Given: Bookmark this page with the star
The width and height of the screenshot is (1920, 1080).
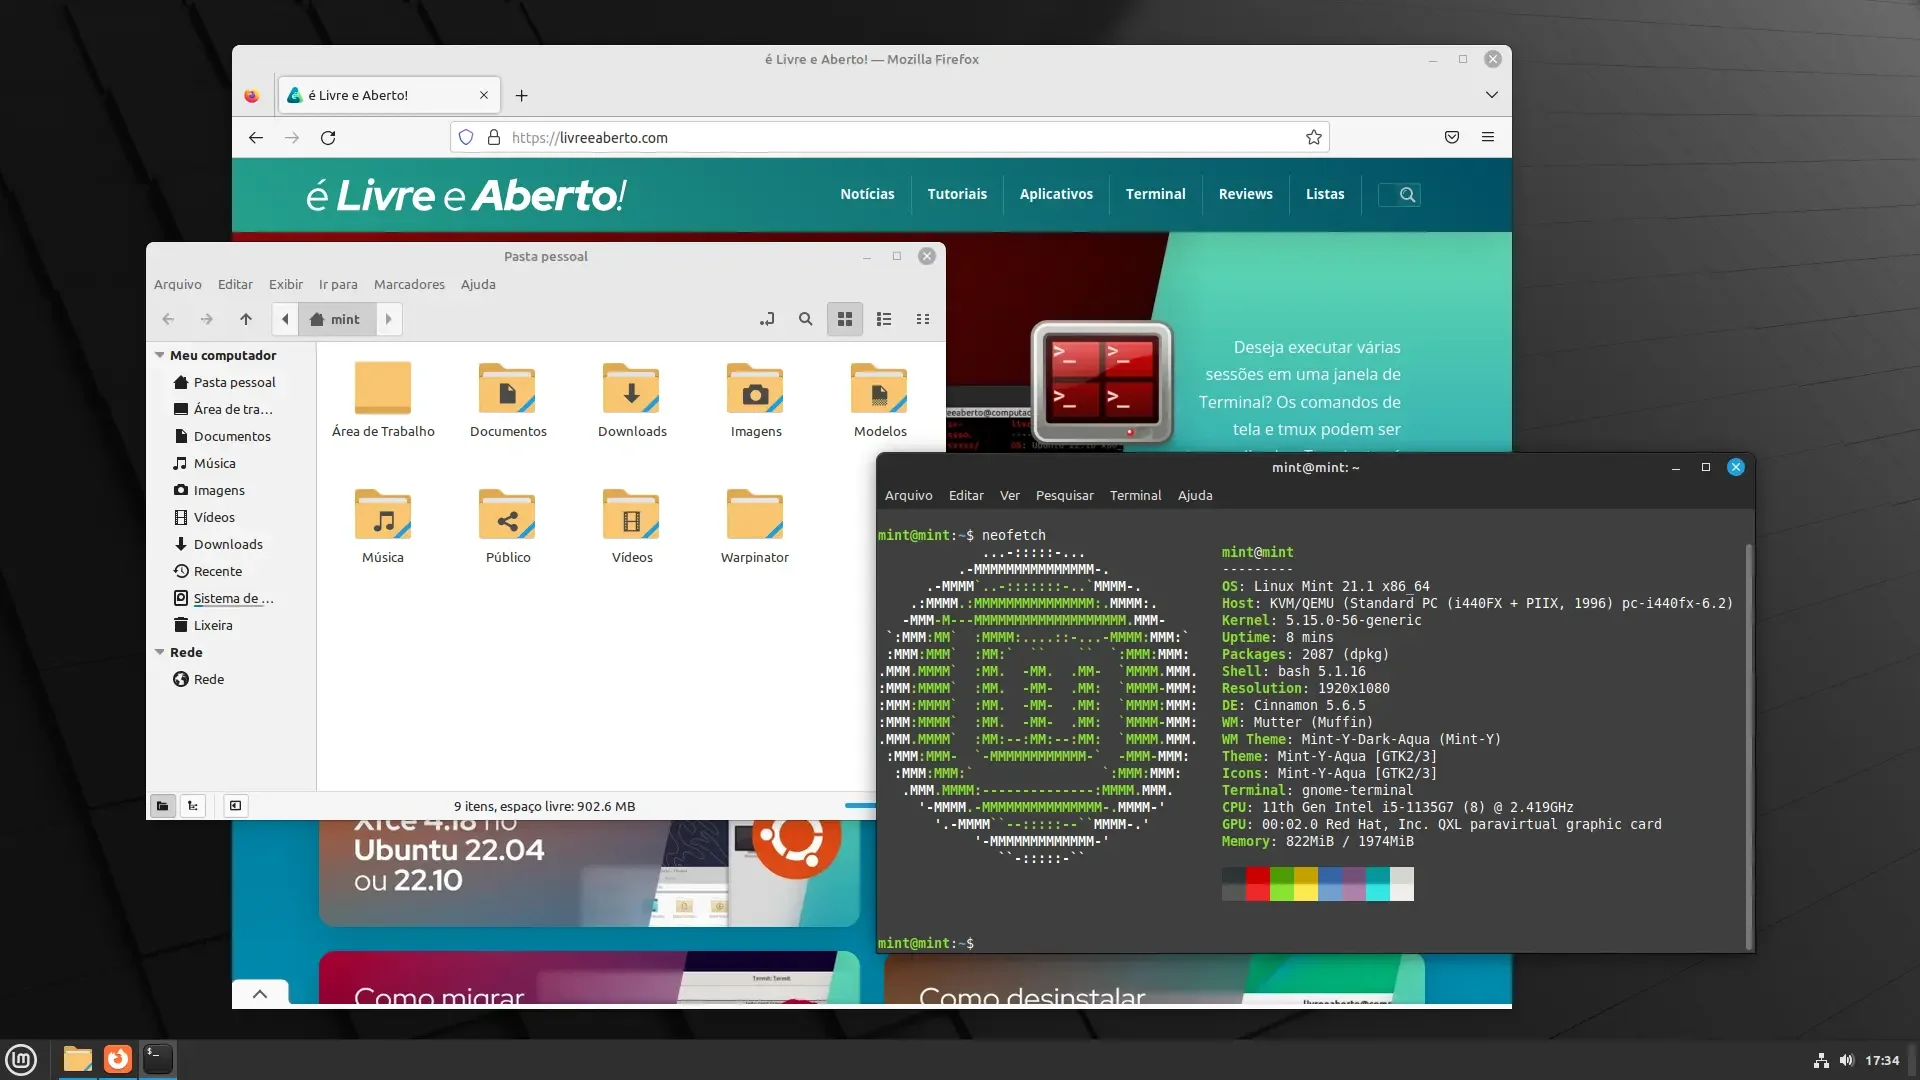Looking at the screenshot, I should pos(1313,138).
